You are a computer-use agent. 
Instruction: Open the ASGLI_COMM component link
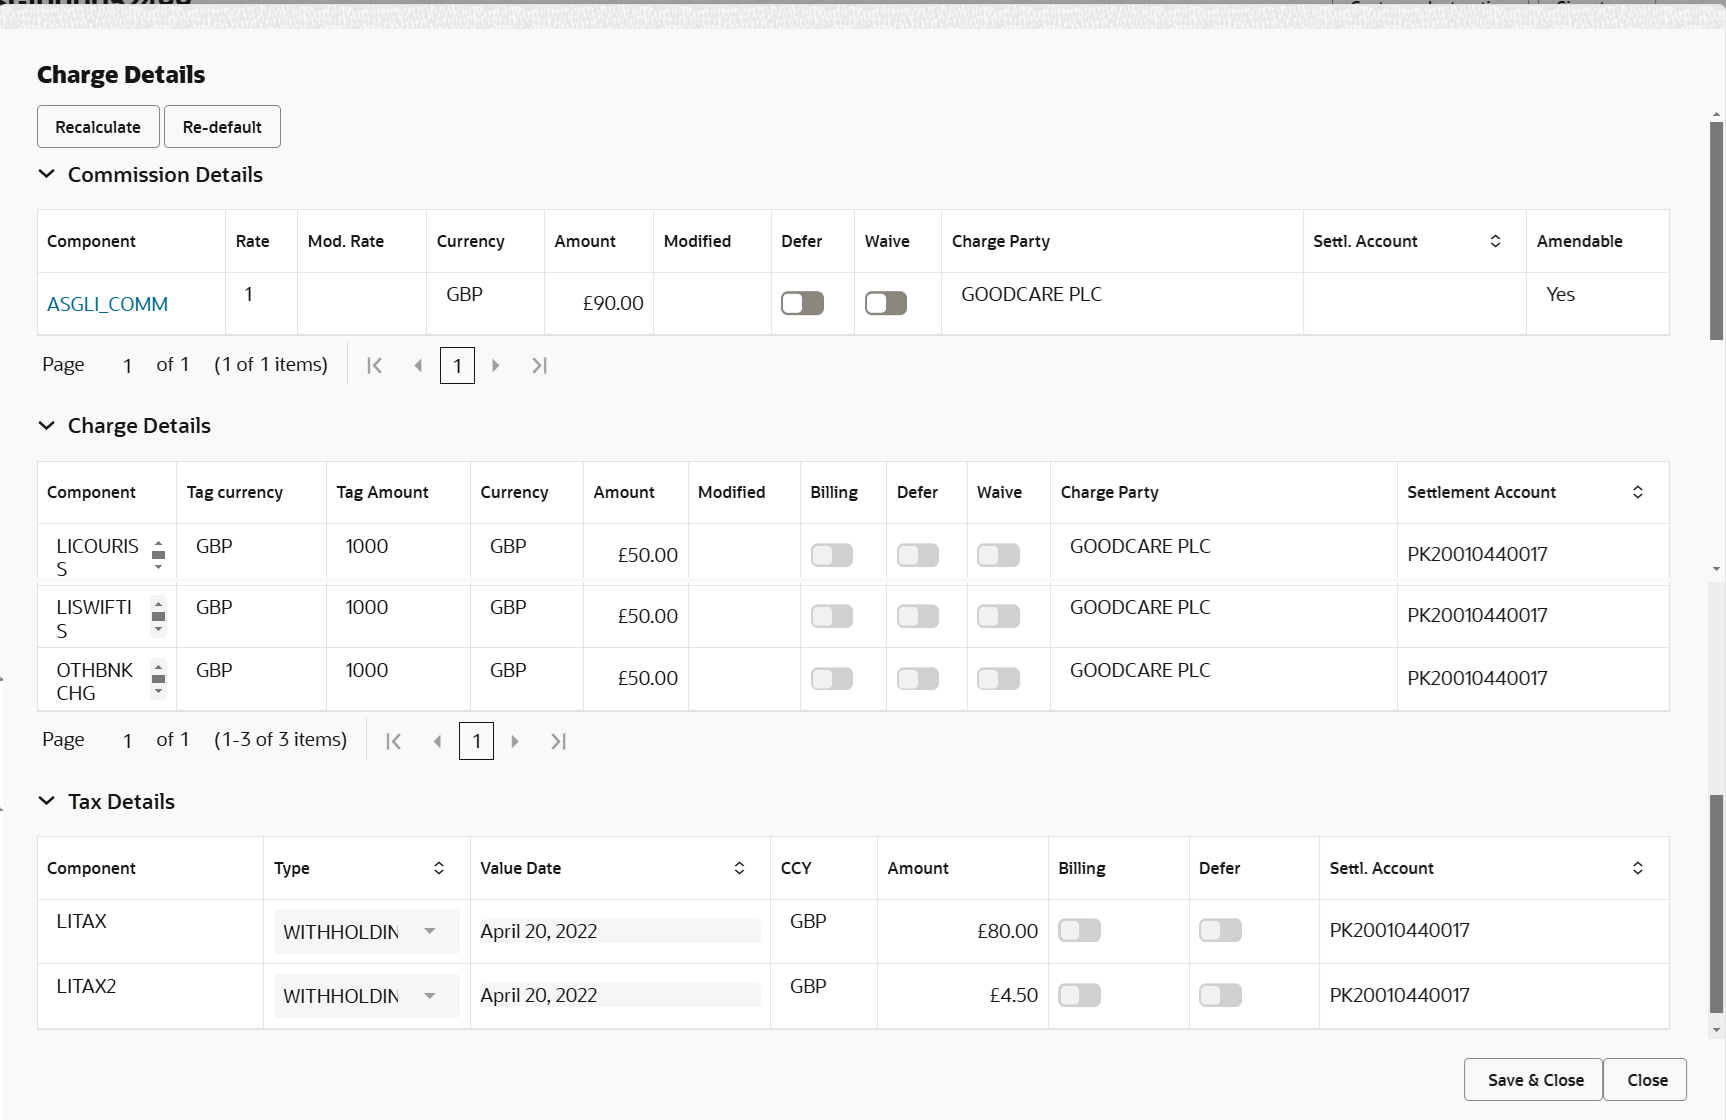coord(107,303)
